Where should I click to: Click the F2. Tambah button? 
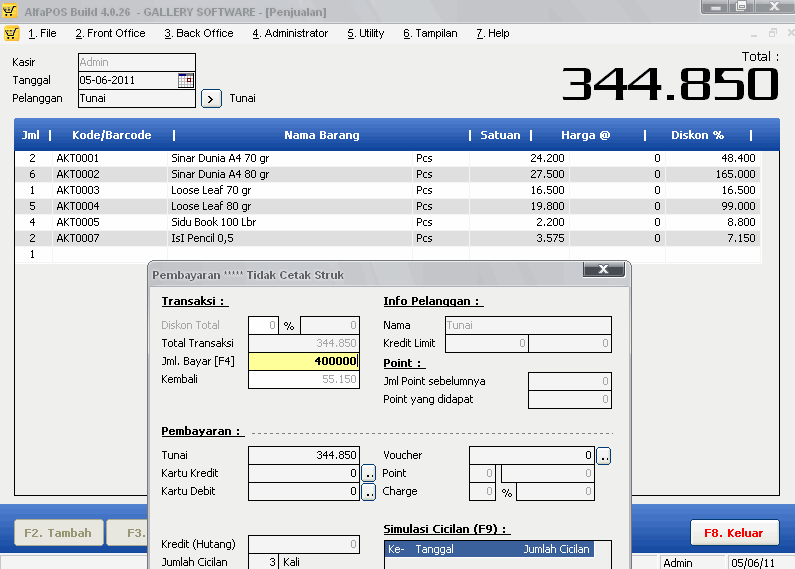point(59,532)
